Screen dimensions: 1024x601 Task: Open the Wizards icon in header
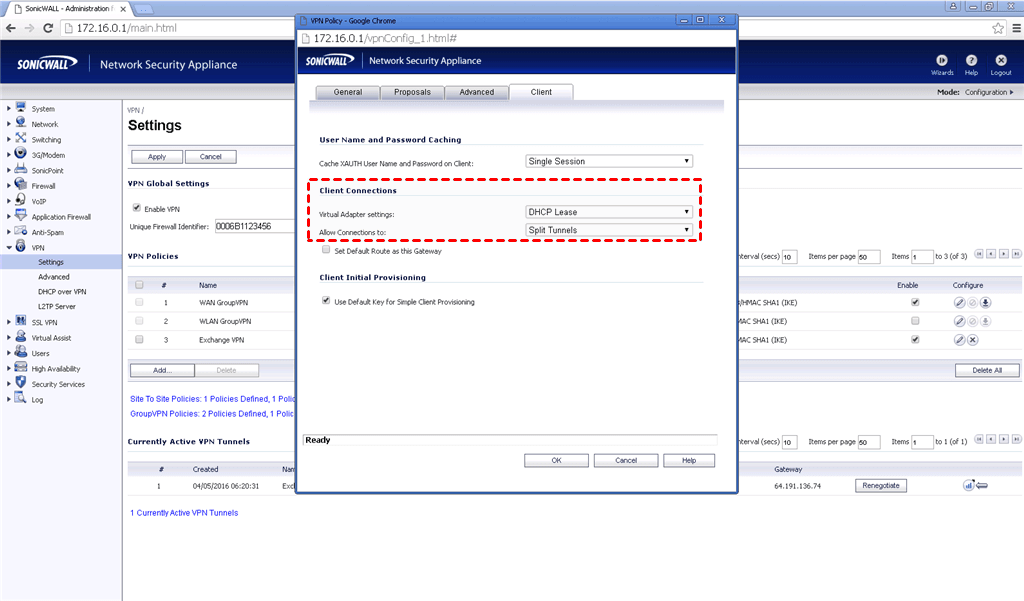pyautogui.click(x=942, y=61)
